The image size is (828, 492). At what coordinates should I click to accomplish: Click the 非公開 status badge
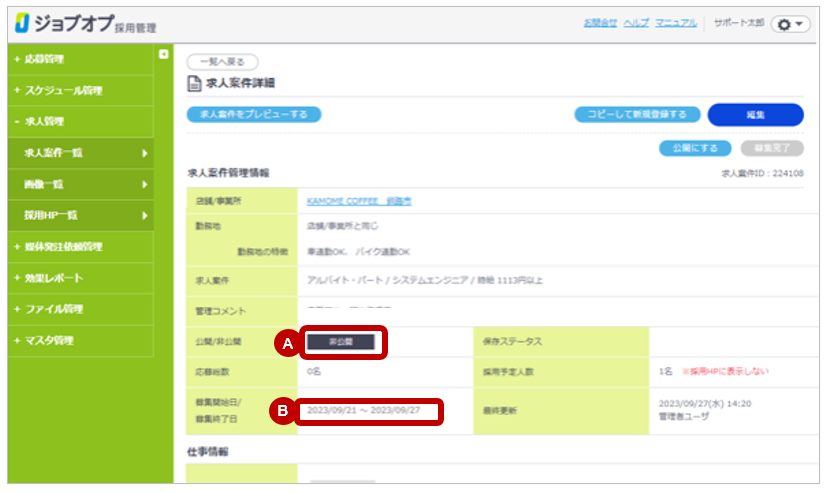[x=341, y=342]
